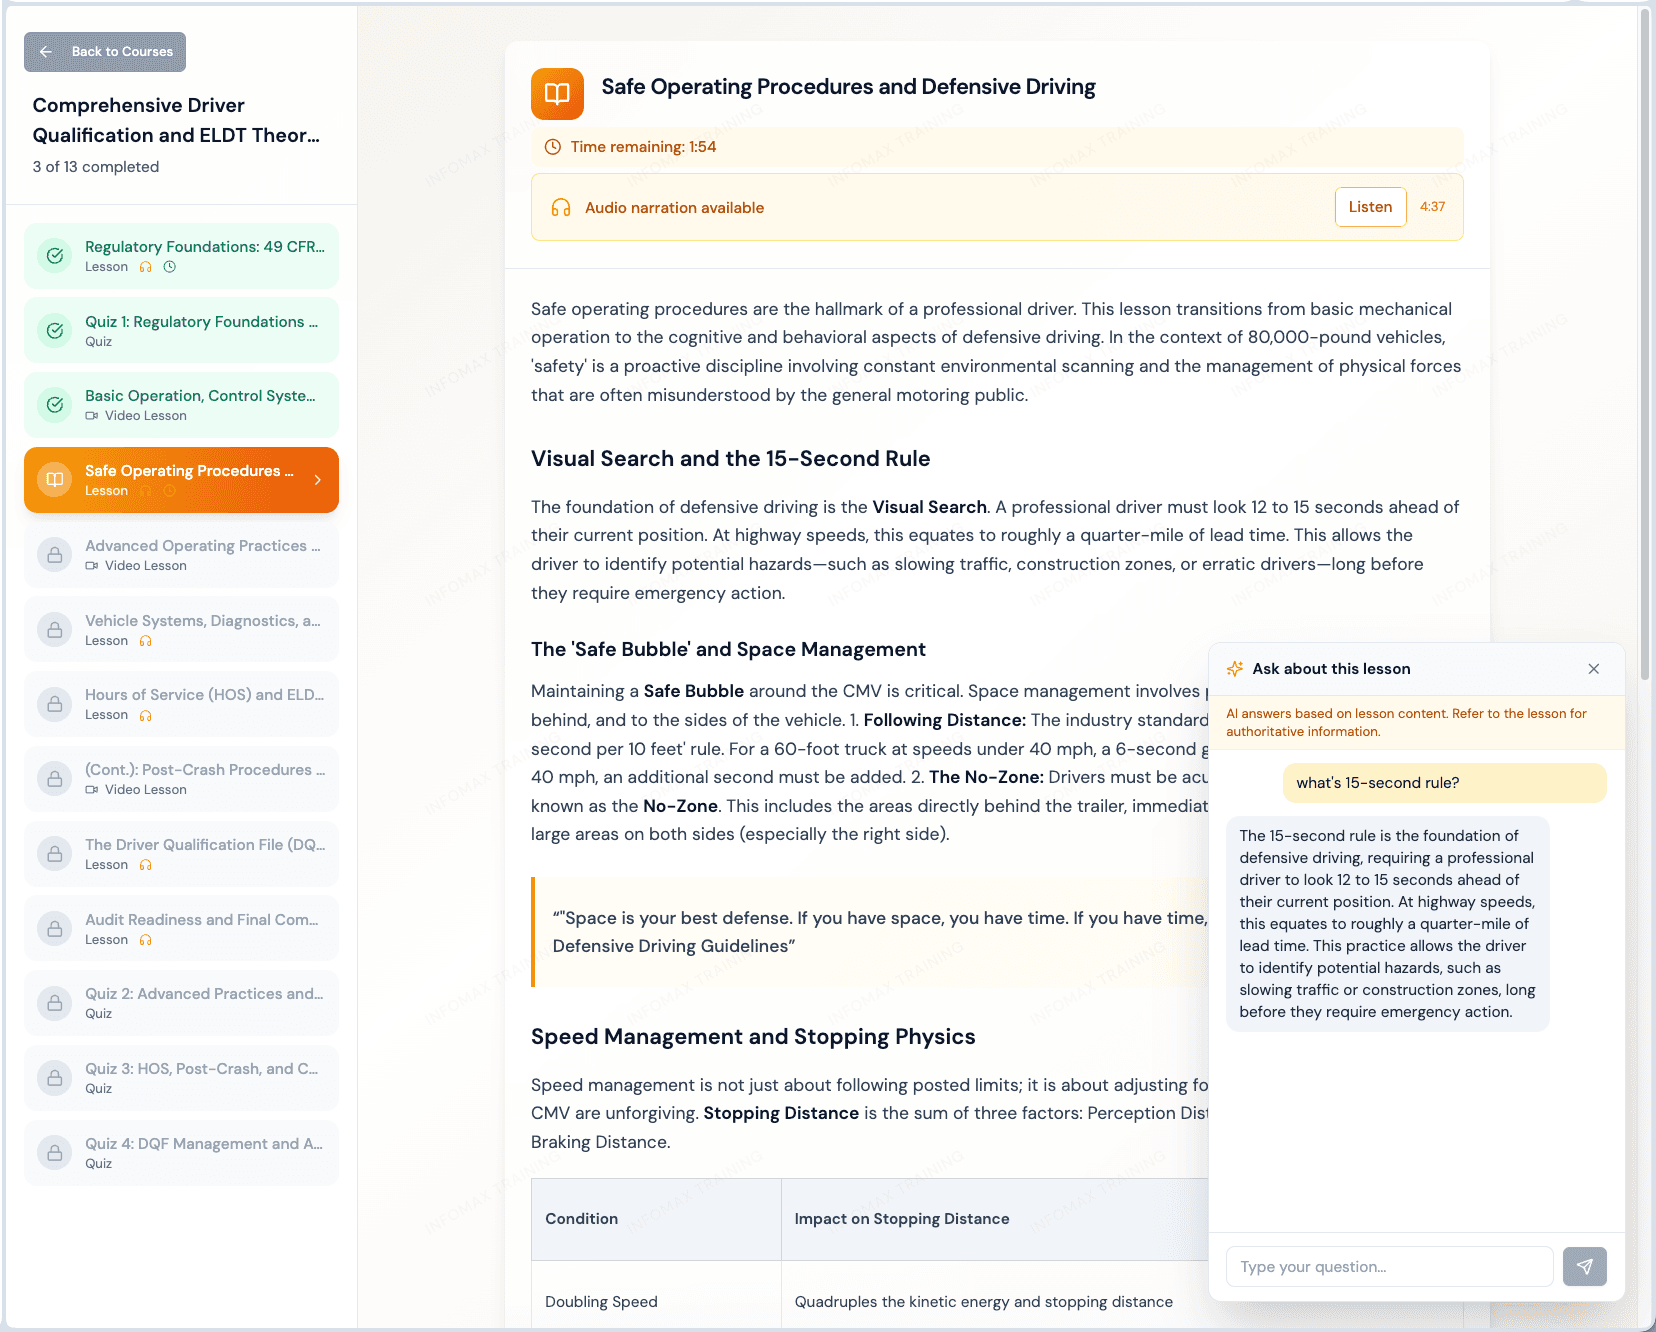This screenshot has width=1656, height=1332.
Task: Click lock icon on Advanced Operating Practices
Action: click(55, 554)
